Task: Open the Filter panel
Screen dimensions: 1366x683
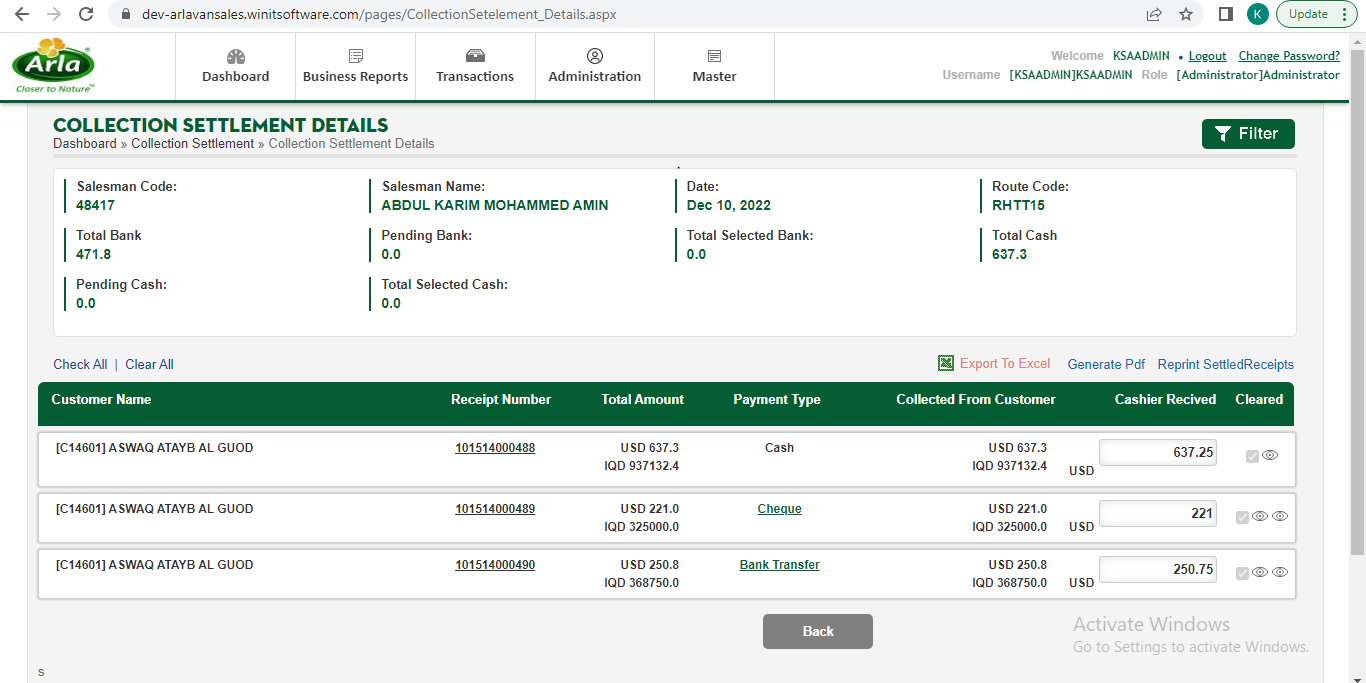Action: pyautogui.click(x=1247, y=134)
